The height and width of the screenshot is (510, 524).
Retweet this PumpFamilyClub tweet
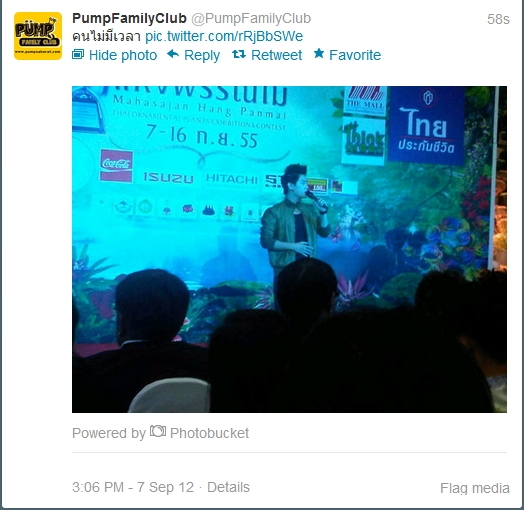[x=276, y=55]
